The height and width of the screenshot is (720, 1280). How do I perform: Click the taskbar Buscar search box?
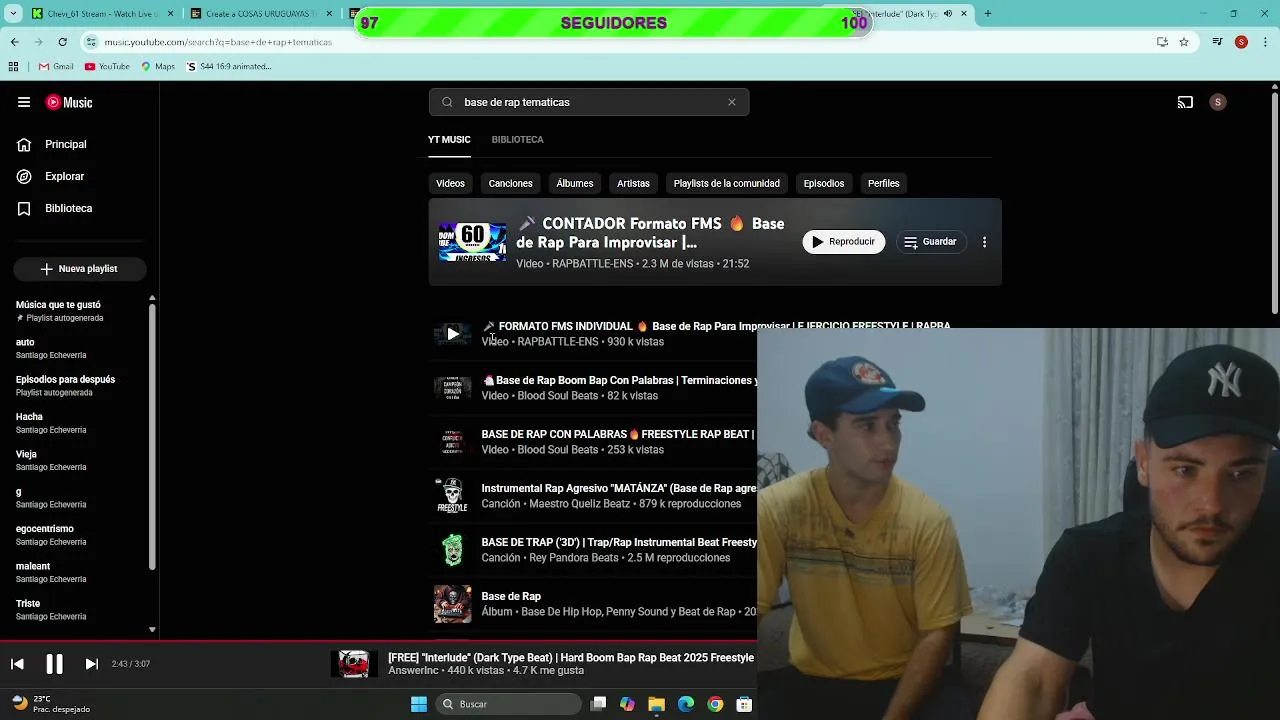pos(510,704)
